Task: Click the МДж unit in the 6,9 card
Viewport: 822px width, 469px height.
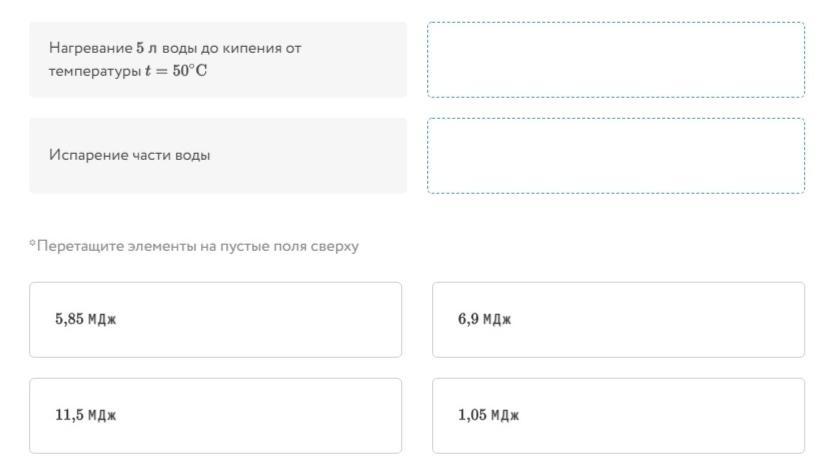Action: click(497, 320)
